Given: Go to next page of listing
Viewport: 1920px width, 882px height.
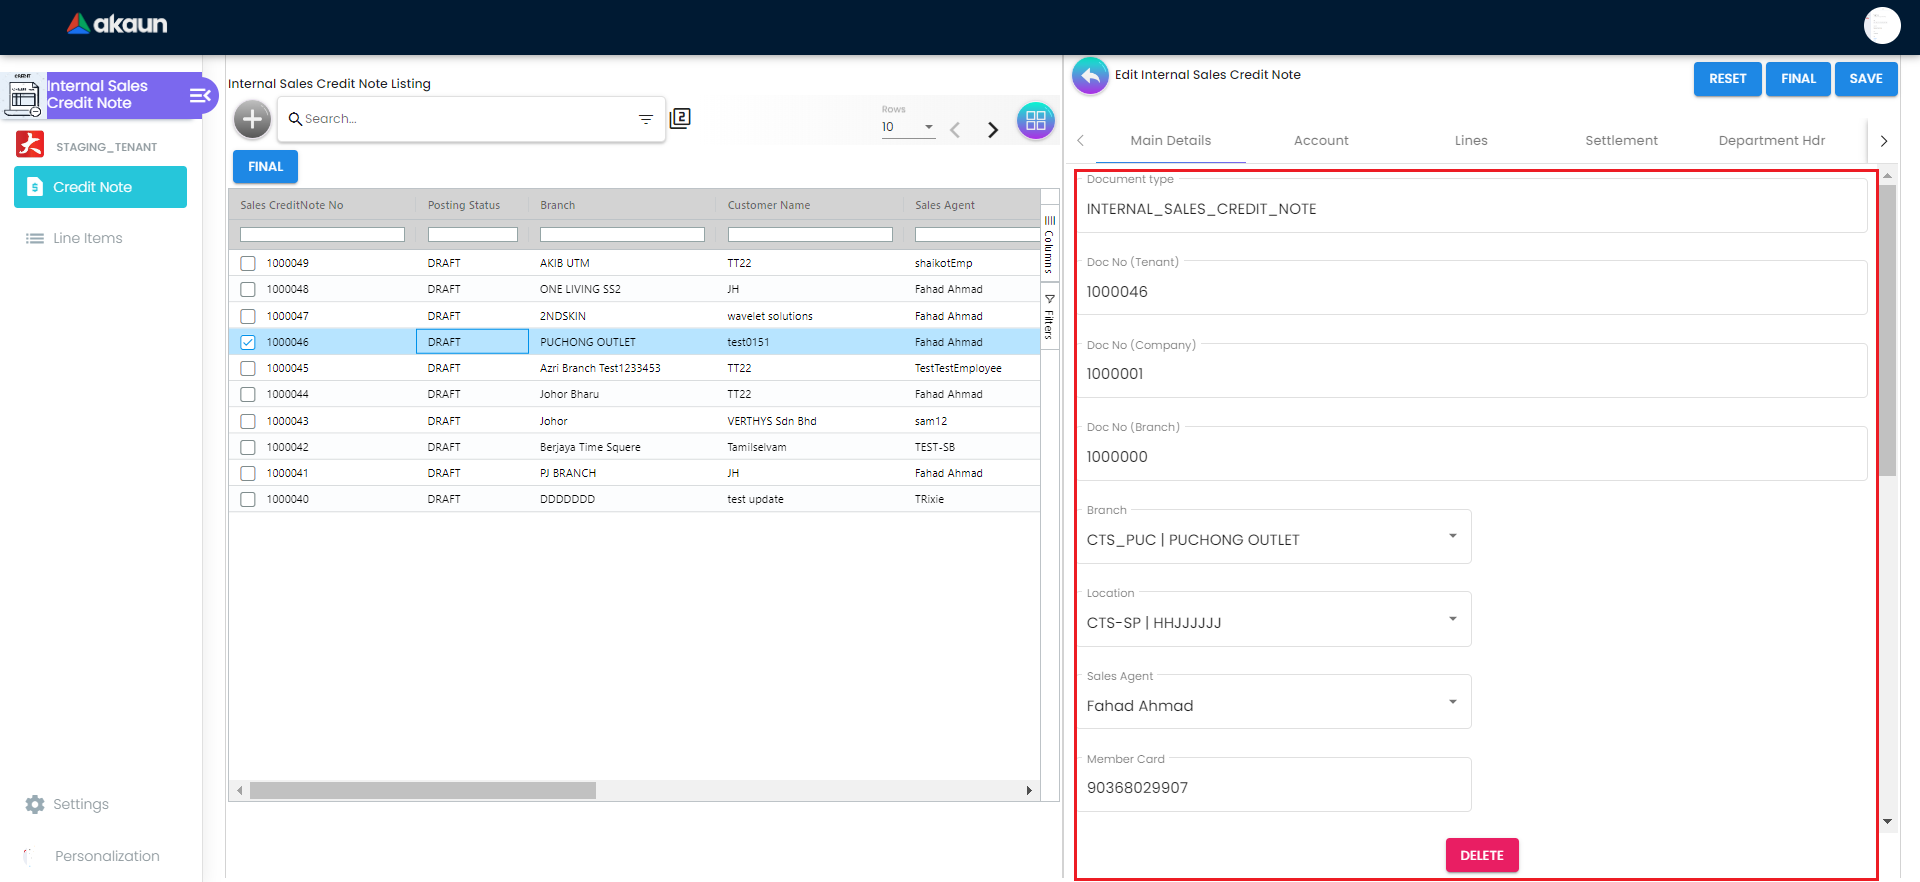Looking at the screenshot, I should pos(992,130).
